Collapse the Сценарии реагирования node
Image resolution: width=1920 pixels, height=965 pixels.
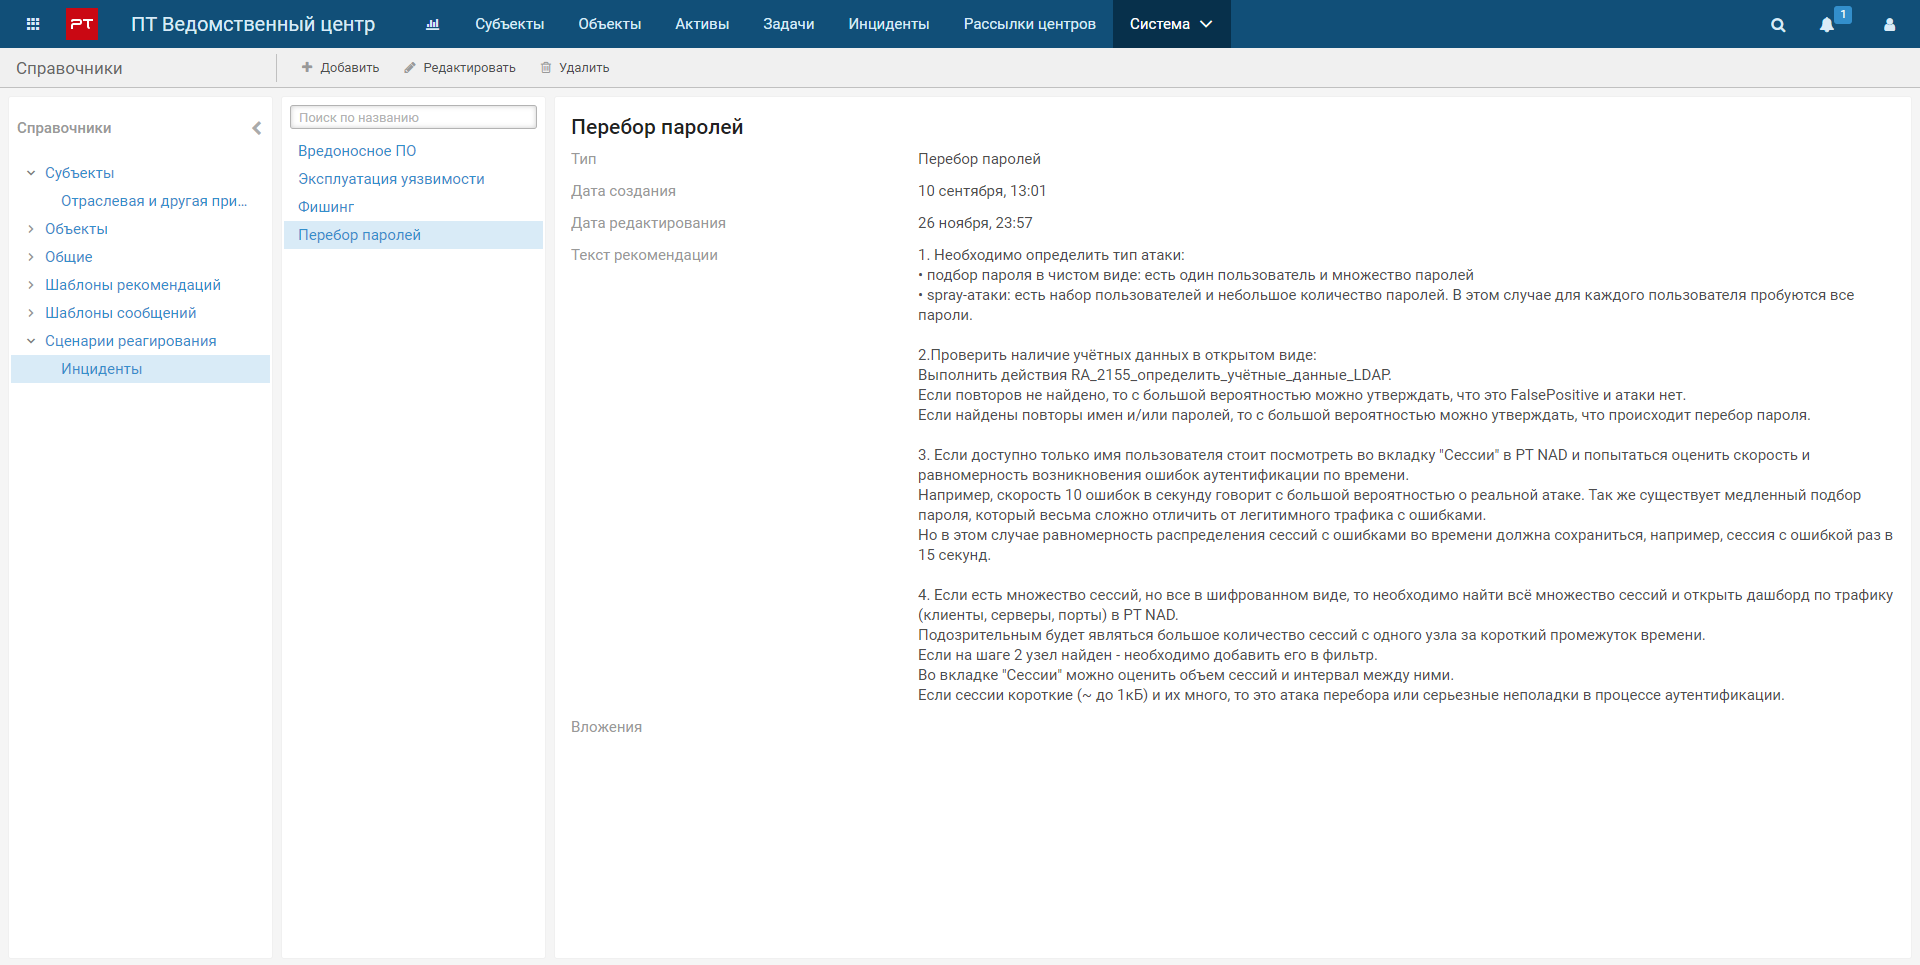pos(31,341)
